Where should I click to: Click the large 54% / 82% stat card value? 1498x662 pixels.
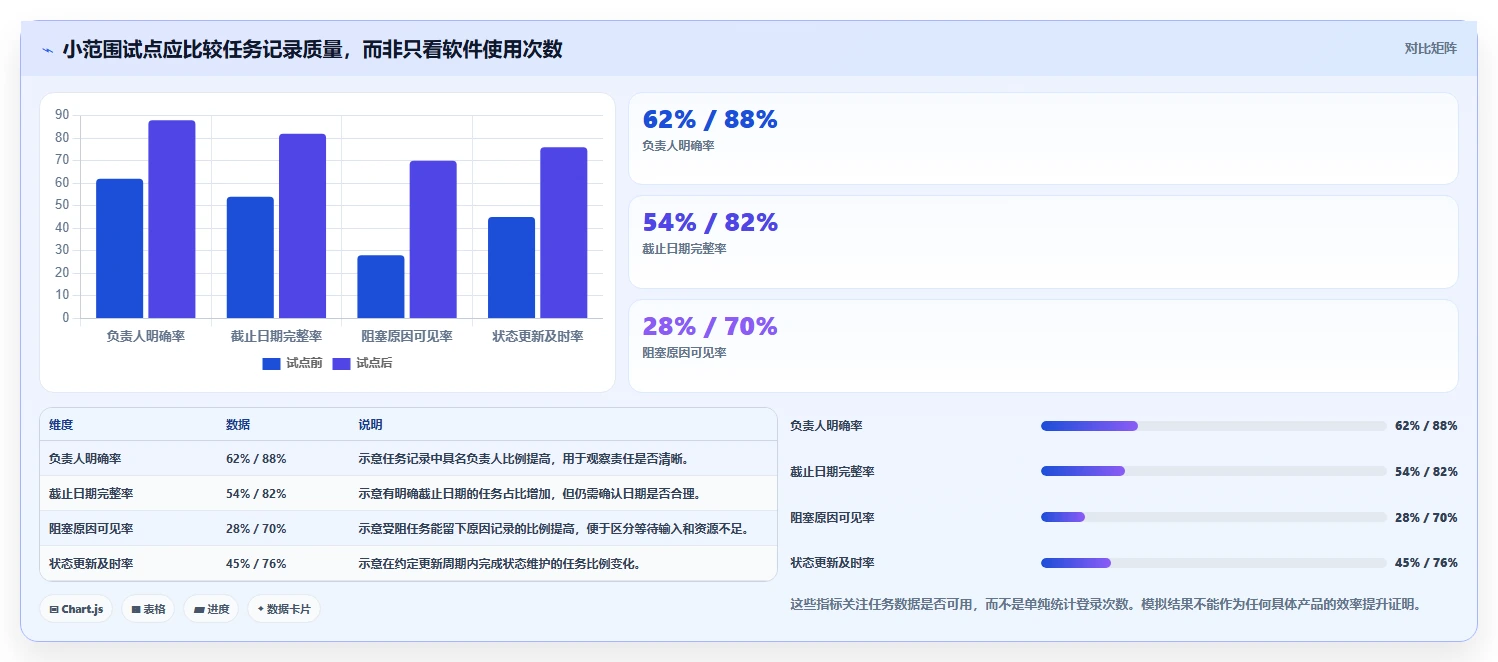(x=710, y=222)
